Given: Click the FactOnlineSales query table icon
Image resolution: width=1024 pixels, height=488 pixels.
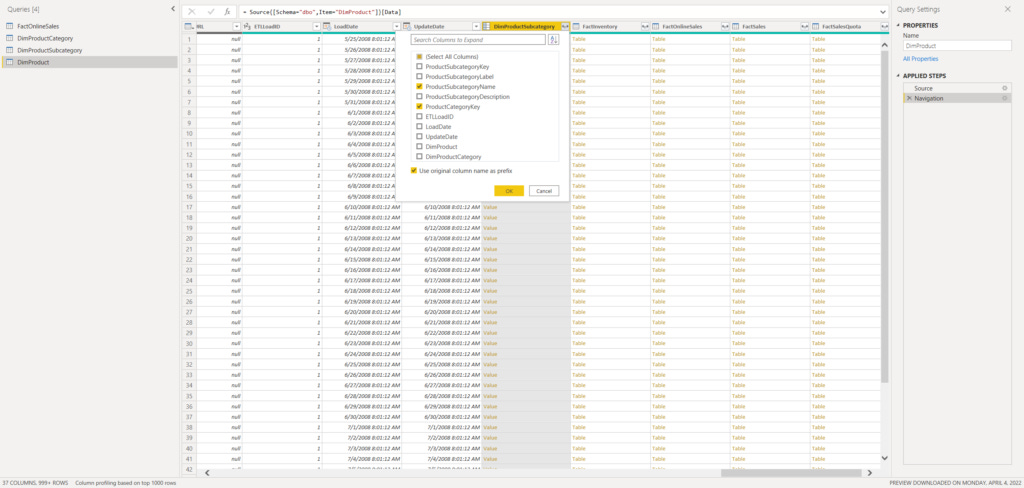Looking at the screenshot, I should [x=10, y=26].
